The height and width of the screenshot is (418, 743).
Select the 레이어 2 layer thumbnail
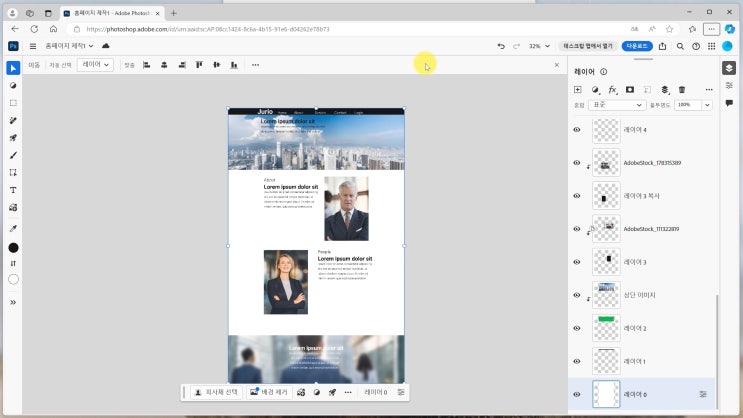[606, 328]
